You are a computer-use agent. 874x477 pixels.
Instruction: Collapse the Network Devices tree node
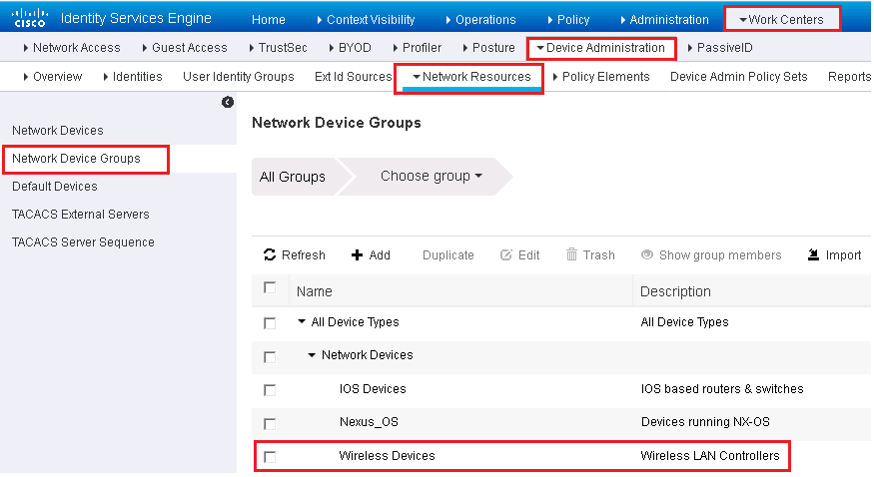coord(312,355)
